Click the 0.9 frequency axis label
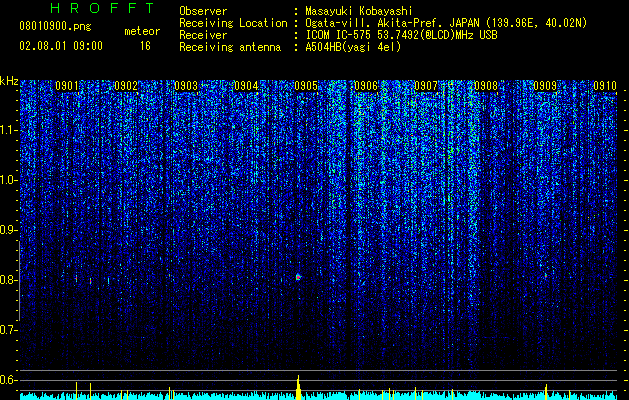 point(8,230)
